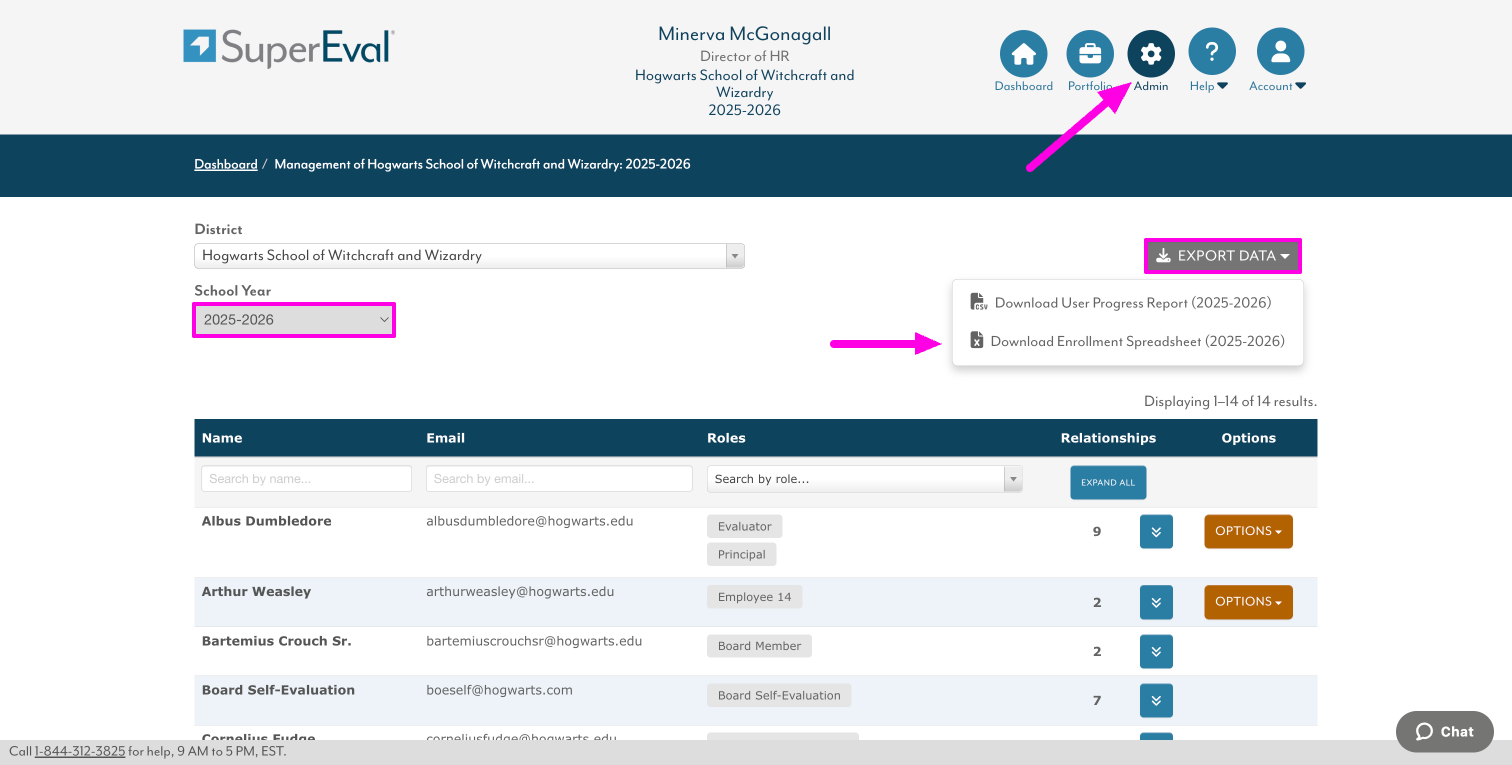Click the name Bartemius Crouch Sr.

(x=277, y=641)
